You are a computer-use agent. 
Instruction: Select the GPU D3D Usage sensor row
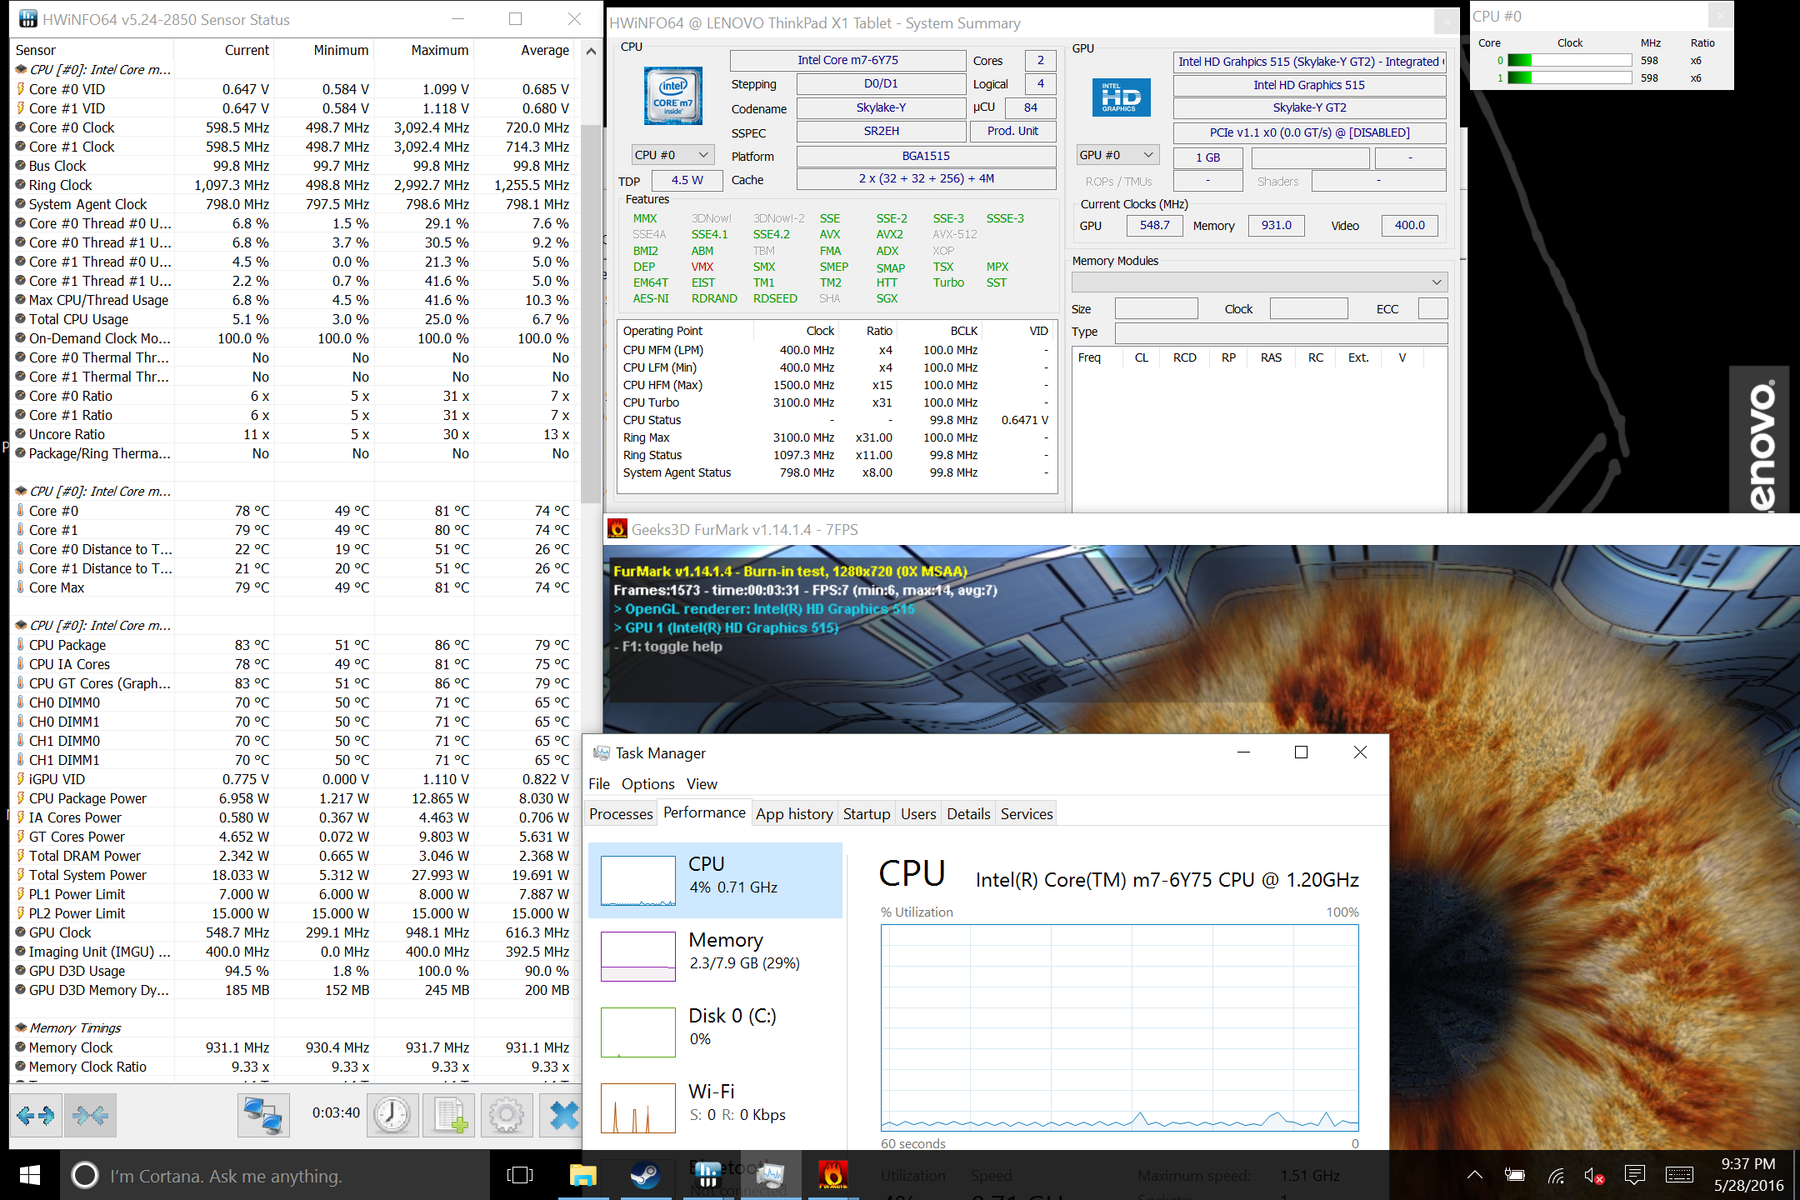pyautogui.click(x=294, y=971)
